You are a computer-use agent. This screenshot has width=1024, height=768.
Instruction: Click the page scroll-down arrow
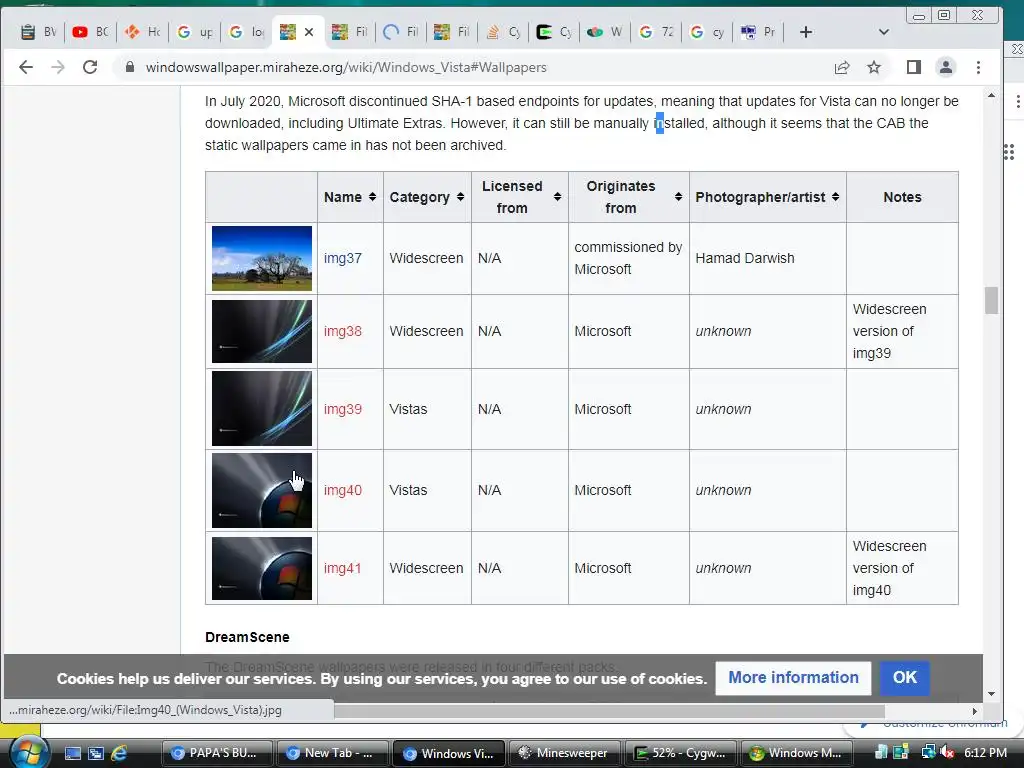point(991,694)
